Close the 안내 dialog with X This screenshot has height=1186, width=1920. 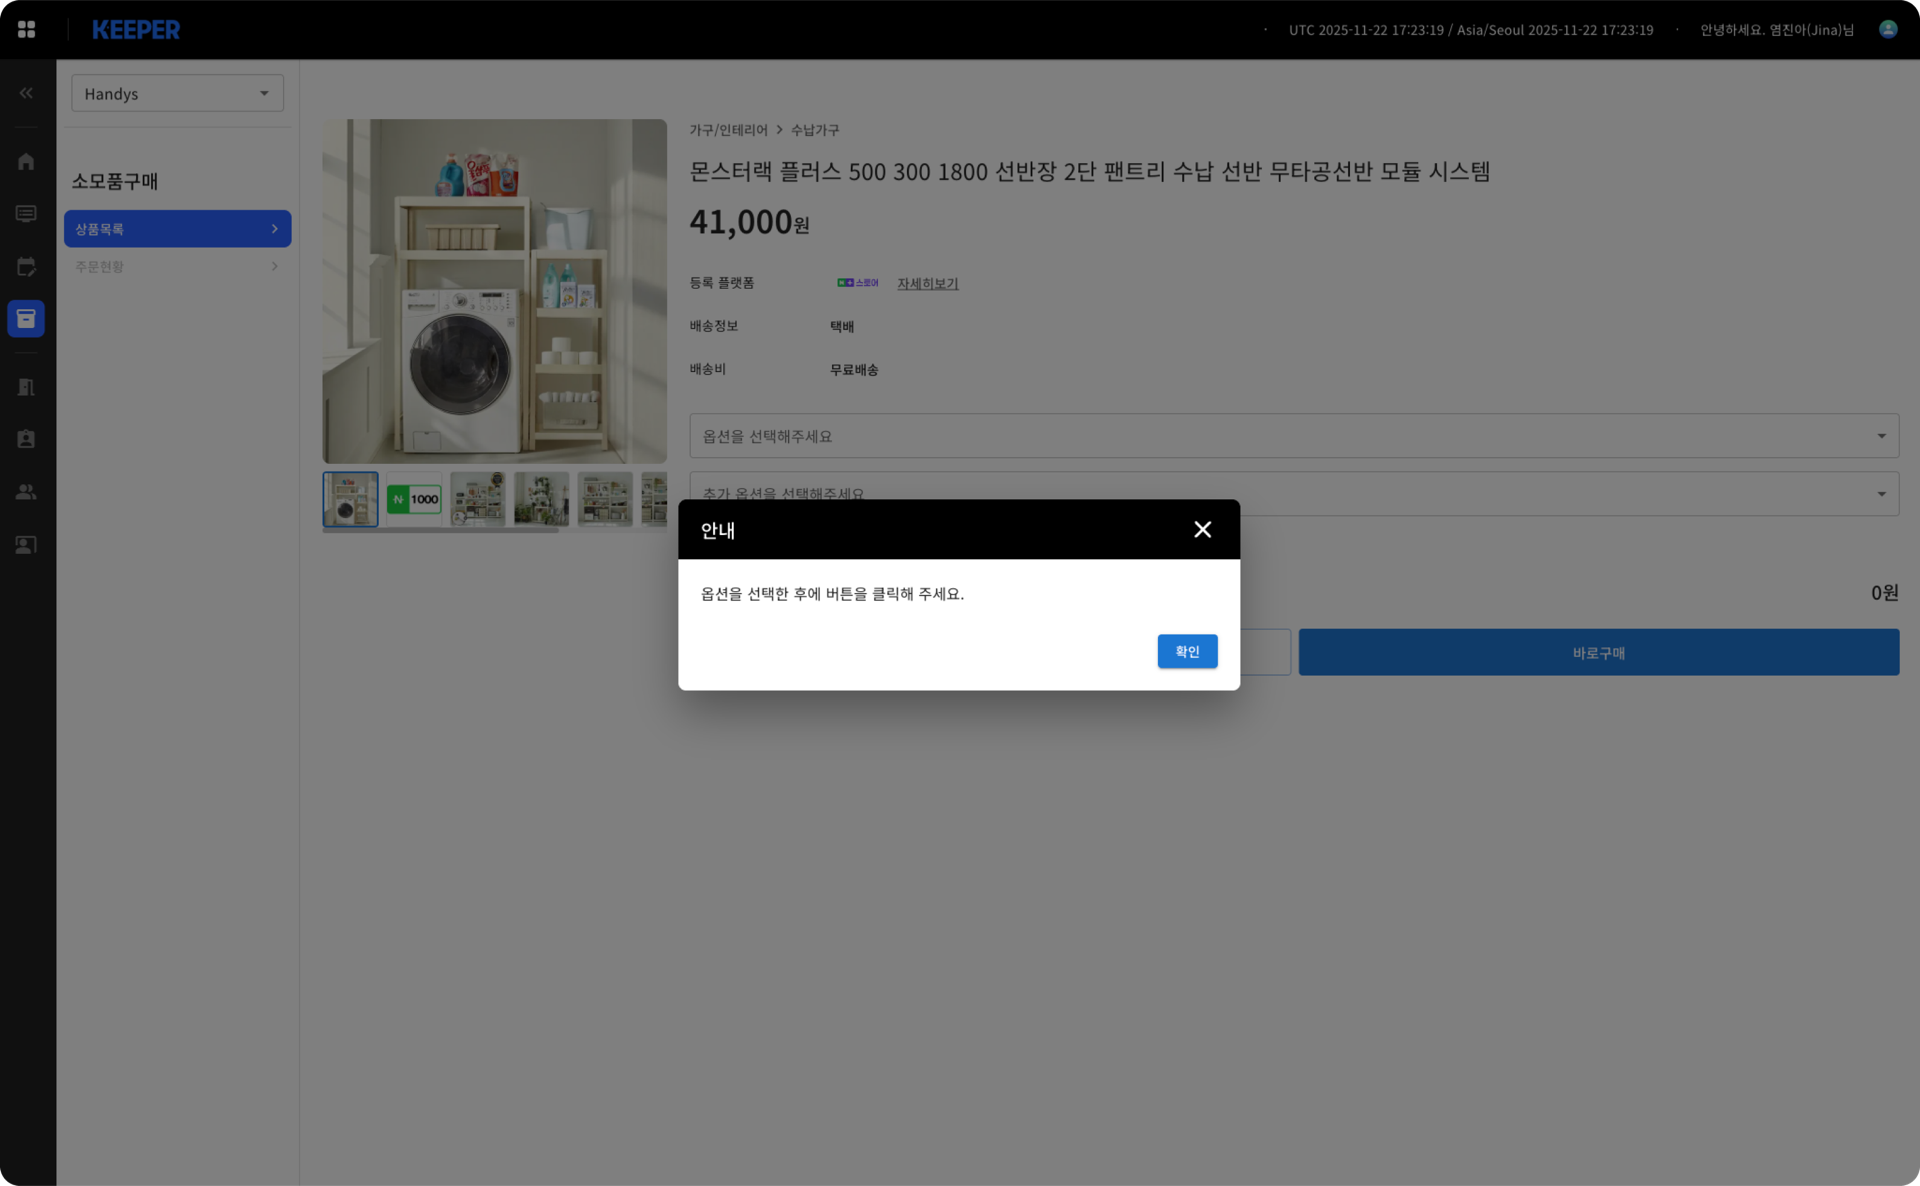(x=1203, y=530)
